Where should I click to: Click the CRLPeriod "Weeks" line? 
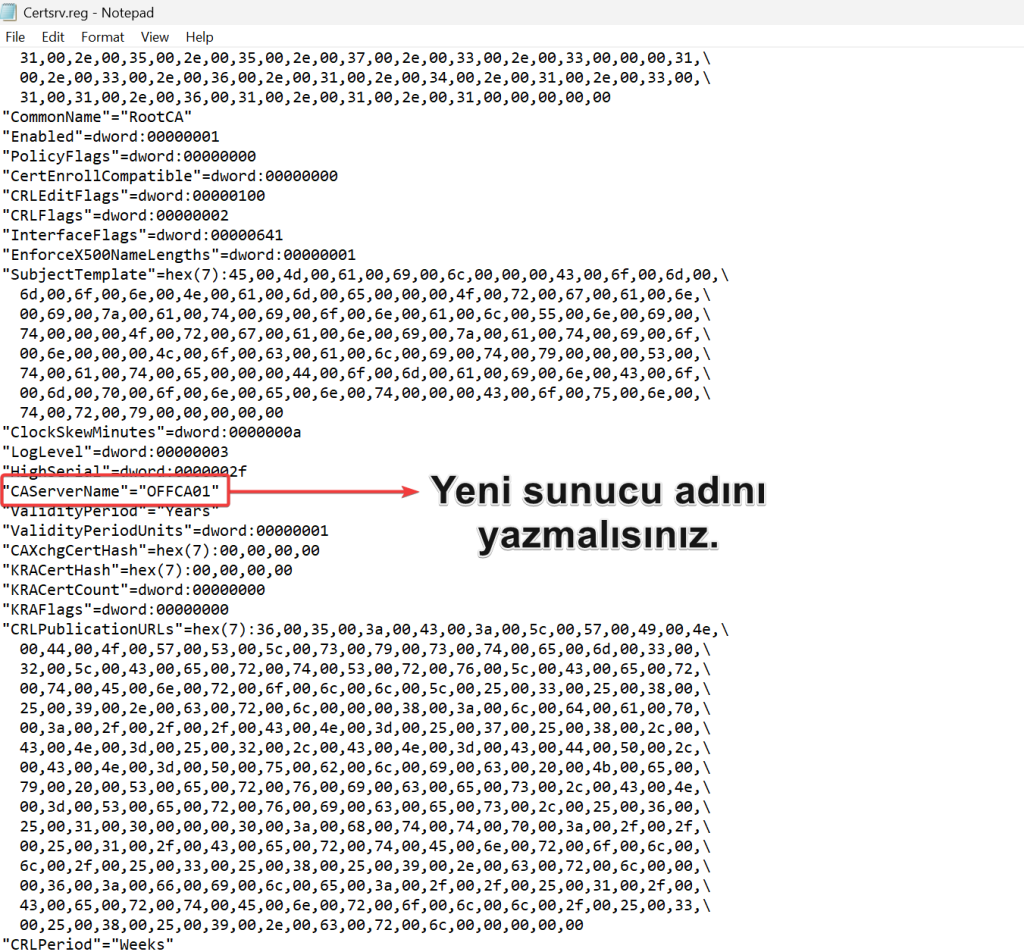click(x=88, y=944)
